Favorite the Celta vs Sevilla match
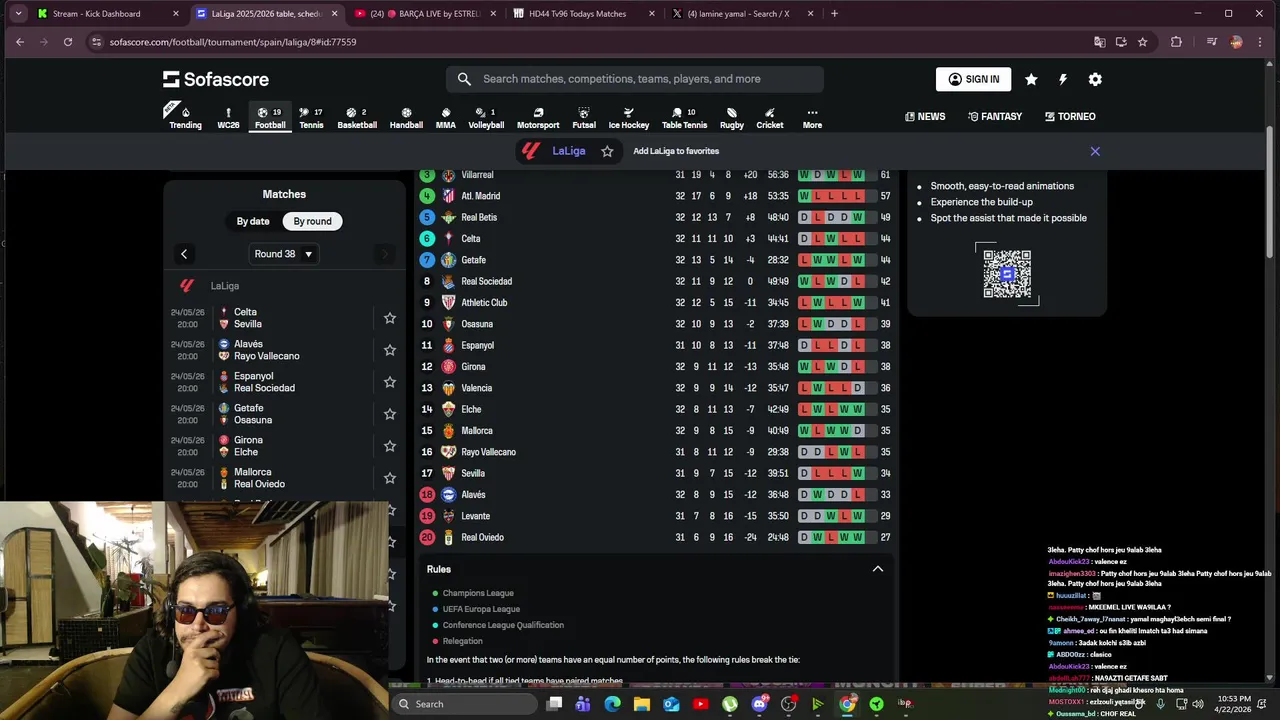1280x720 pixels. point(390,318)
